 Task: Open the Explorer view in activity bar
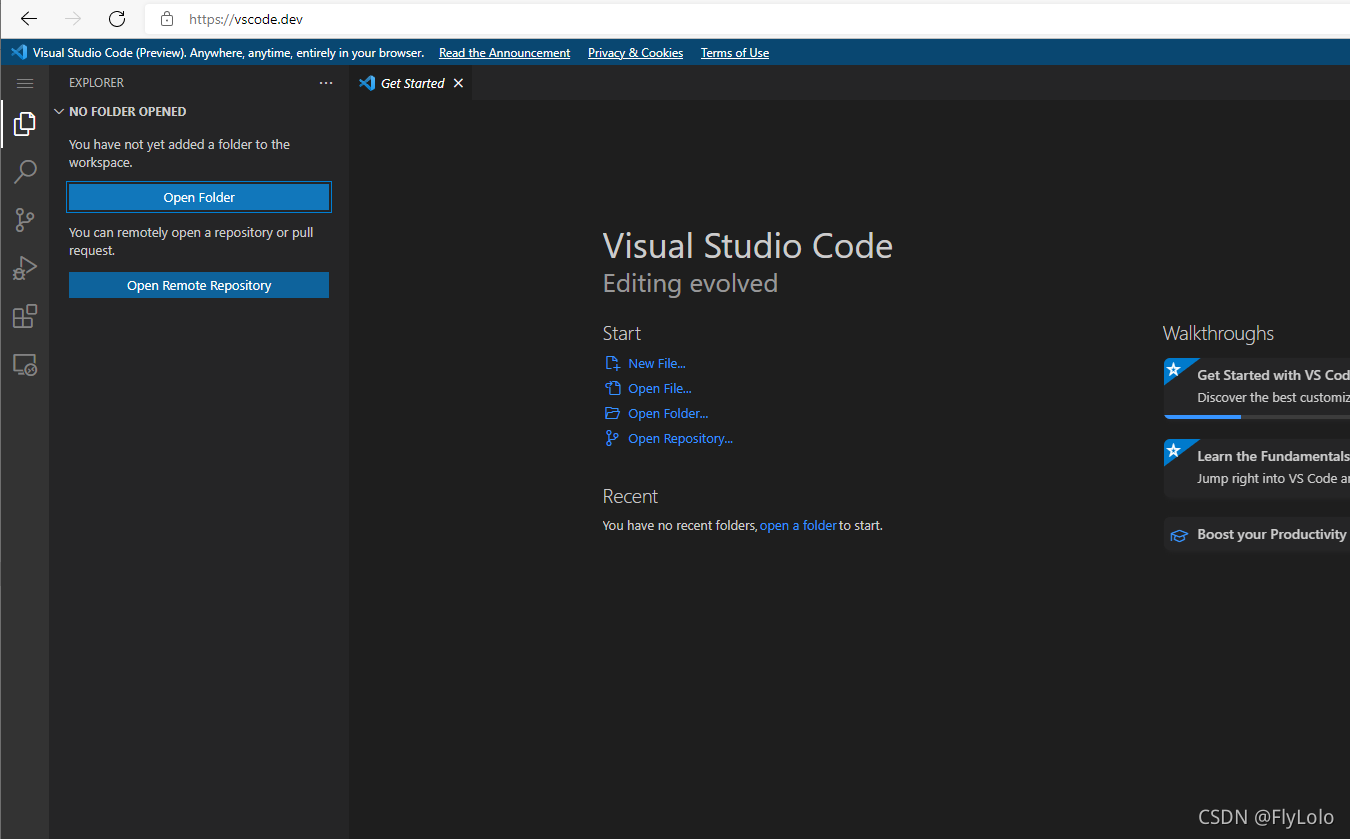(25, 124)
